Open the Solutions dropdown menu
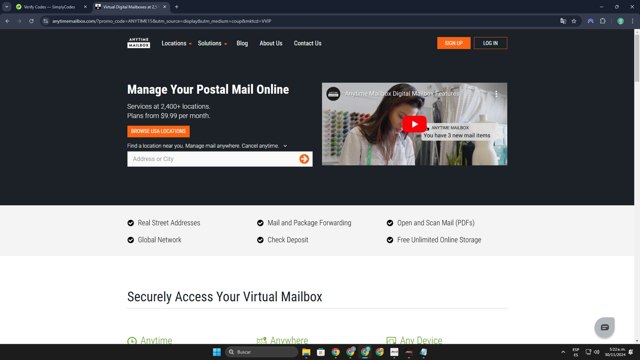The width and height of the screenshot is (640, 360). point(212,43)
